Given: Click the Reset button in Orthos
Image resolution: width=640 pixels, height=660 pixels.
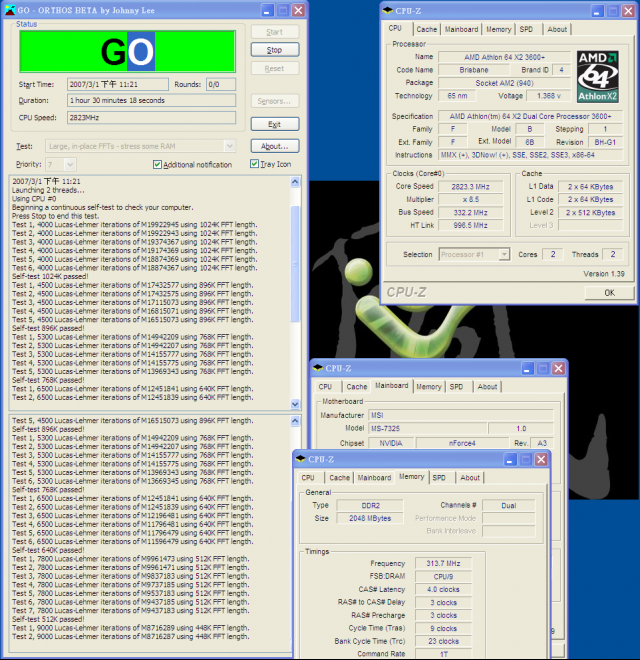Looking at the screenshot, I should click(x=275, y=68).
